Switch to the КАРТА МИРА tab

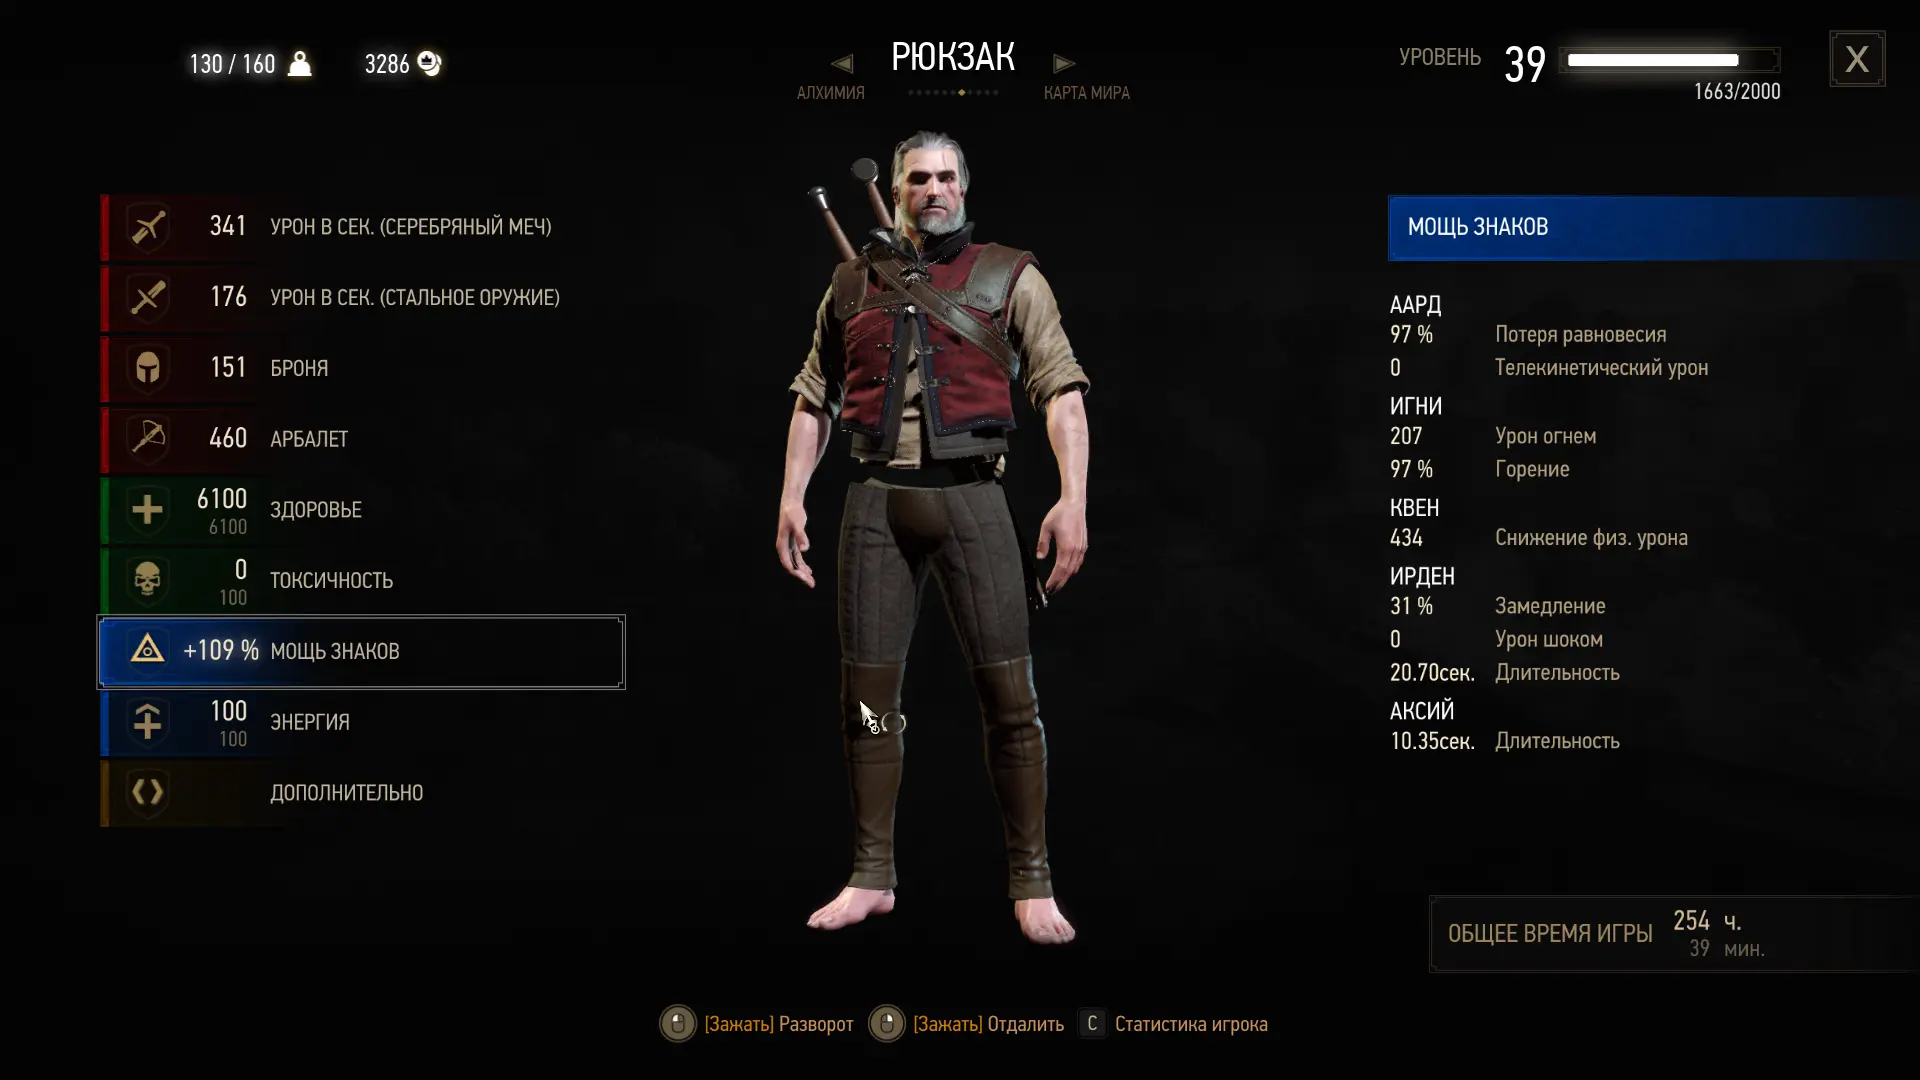1087,93
